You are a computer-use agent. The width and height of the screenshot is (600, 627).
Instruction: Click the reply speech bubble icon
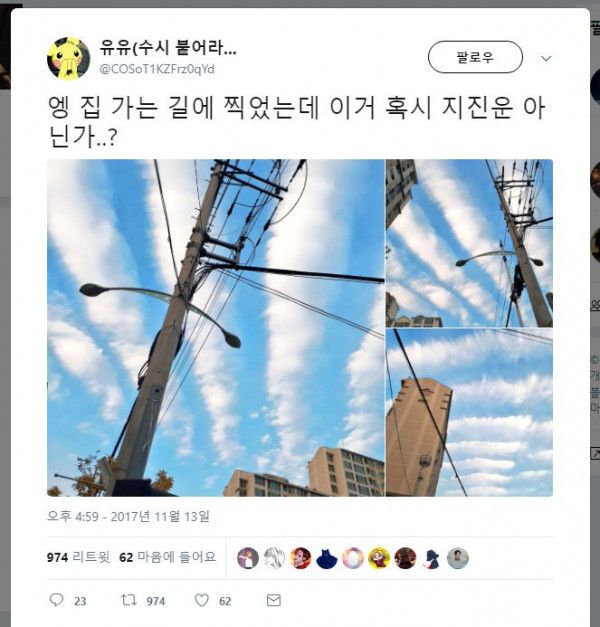(x=56, y=600)
